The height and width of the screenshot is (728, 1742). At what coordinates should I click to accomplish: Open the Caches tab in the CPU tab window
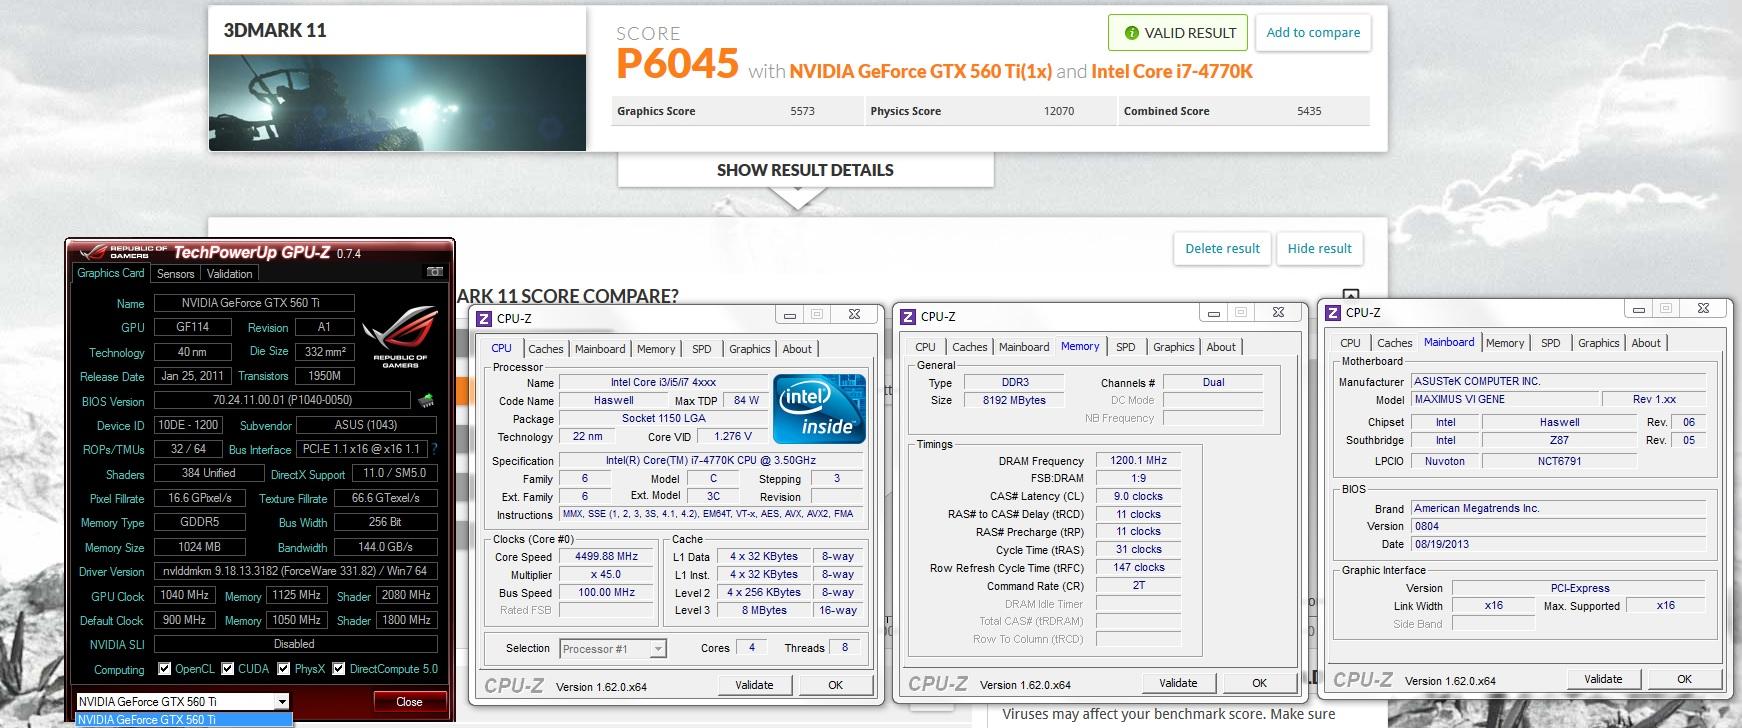(545, 349)
